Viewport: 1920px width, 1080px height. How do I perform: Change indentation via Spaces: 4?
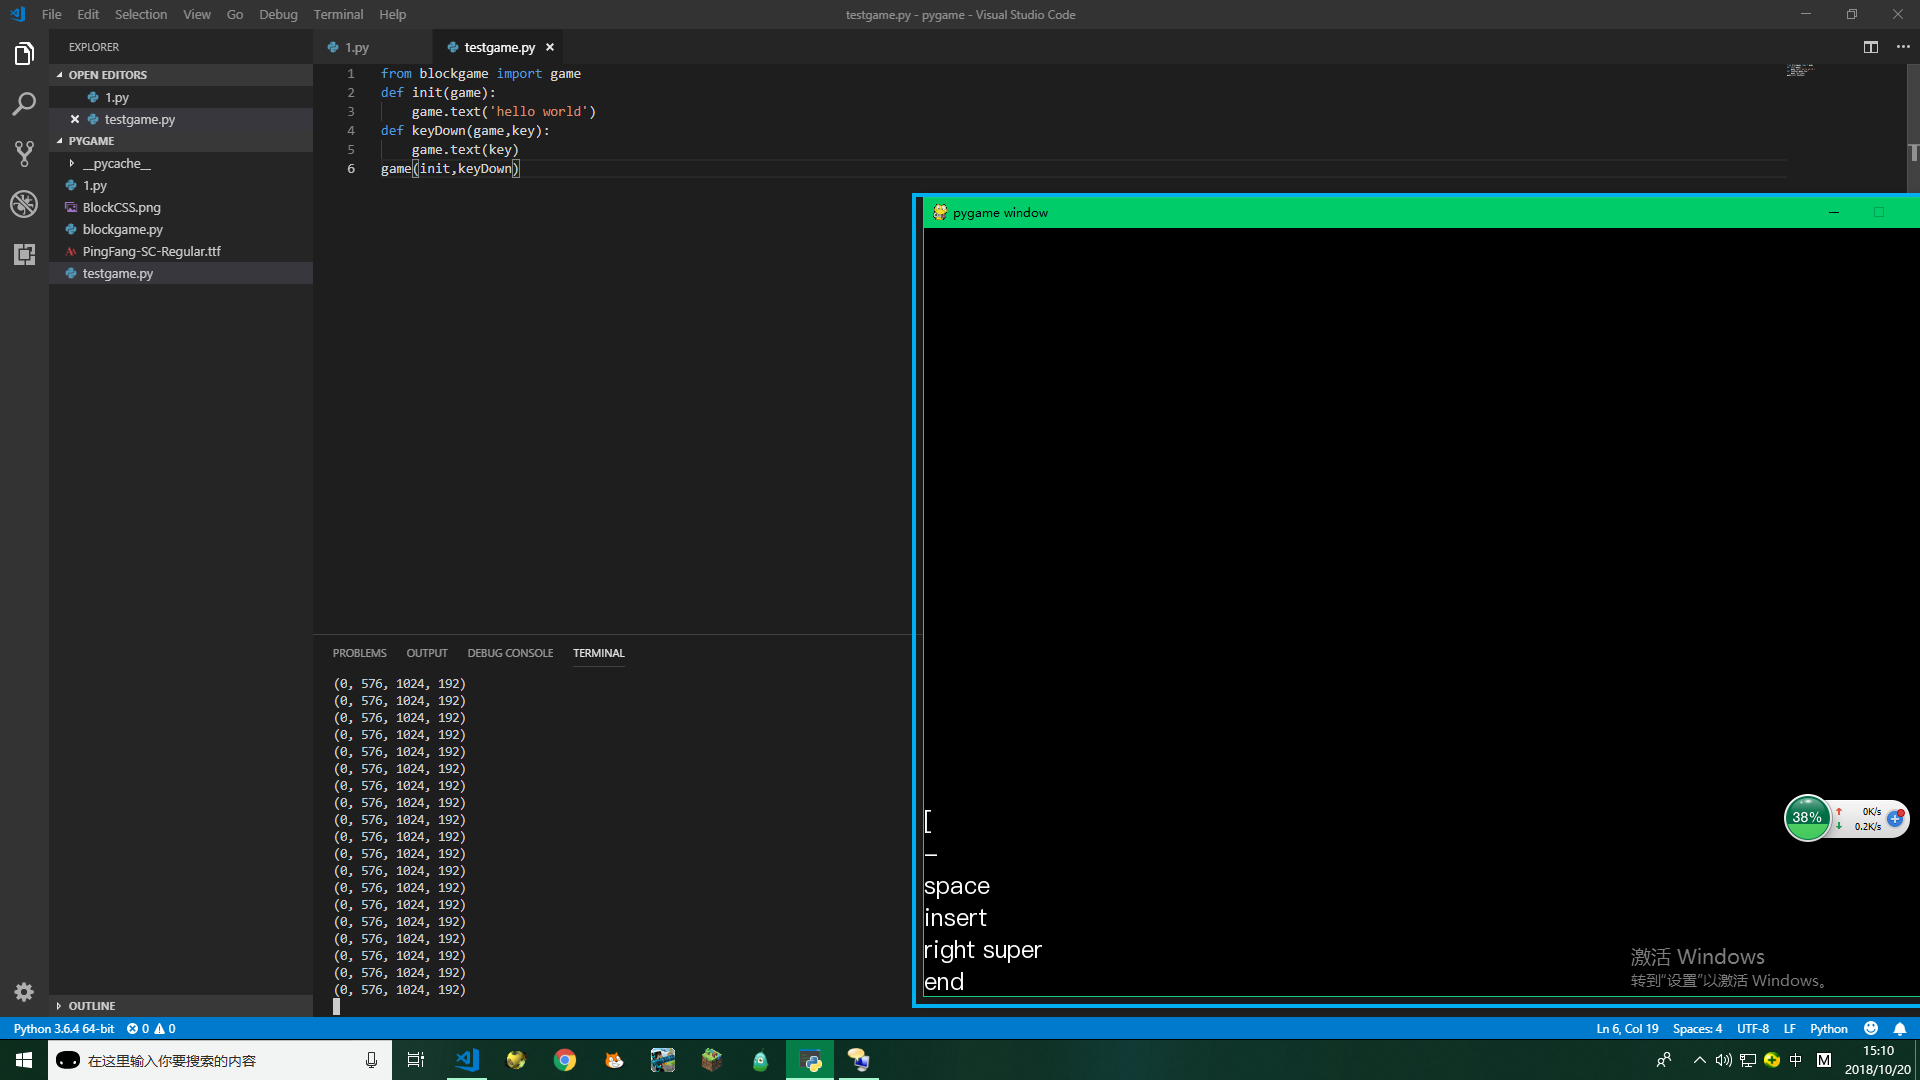tap(1697, 1028)
